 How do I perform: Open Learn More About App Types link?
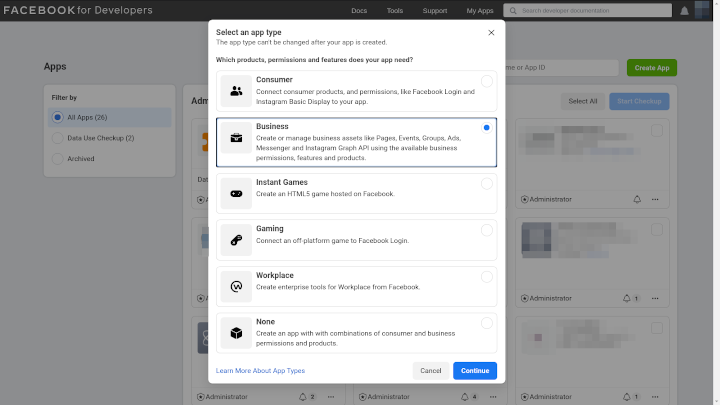point(260,371)
